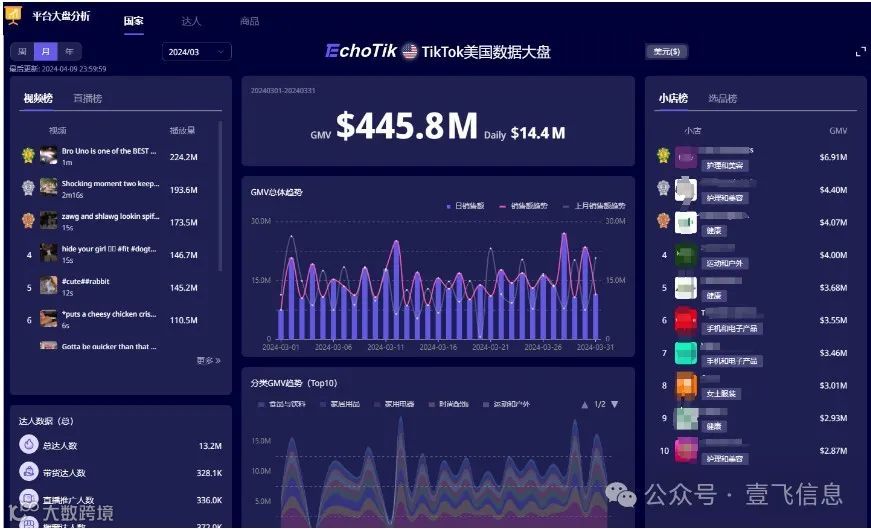Image resolution: width=871 pixels, height=529 pixels.
Task: Switch to the 达人 top tab
Action: click(x=191, y=21)
